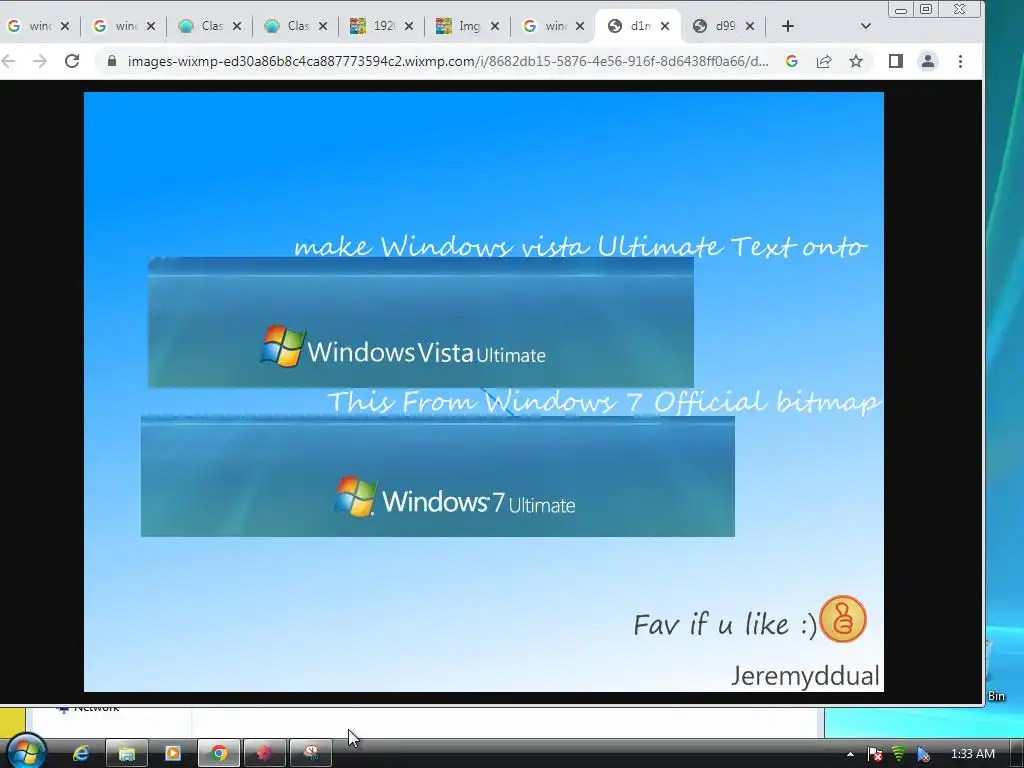
Task: Open Chrome three-dot menu
Action: coord(960,61)
